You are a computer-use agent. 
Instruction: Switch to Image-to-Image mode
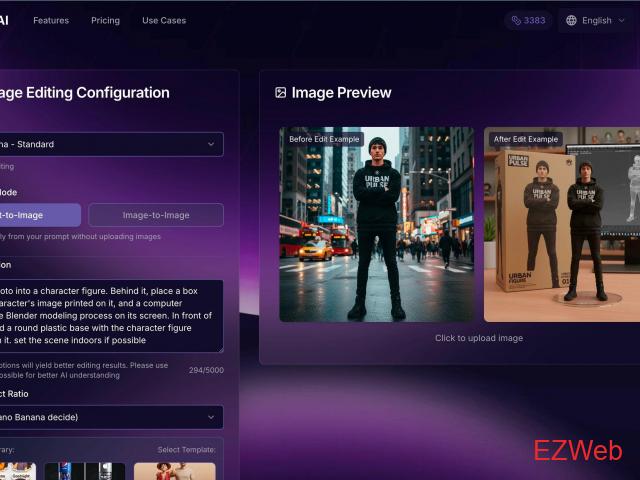coord(156,215)
